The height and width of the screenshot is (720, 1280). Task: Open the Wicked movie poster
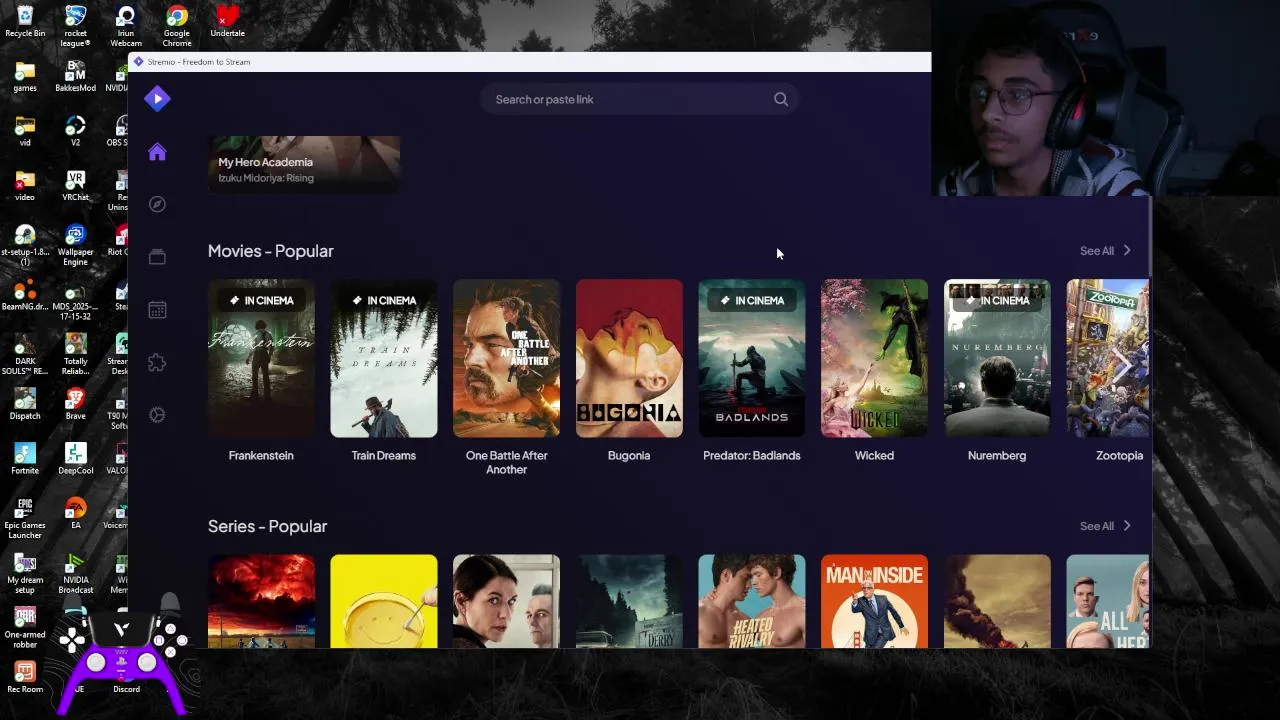tap(874, 358)
